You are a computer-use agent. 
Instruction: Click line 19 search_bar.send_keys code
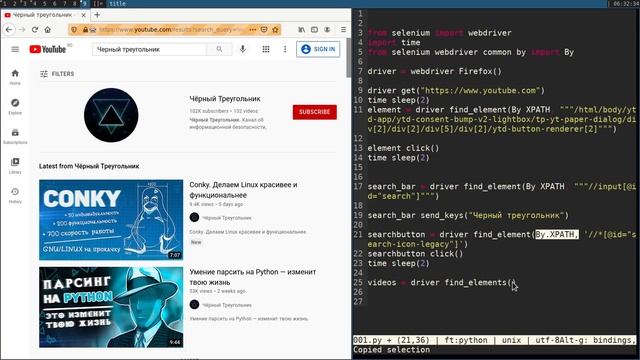click(468, 216)
